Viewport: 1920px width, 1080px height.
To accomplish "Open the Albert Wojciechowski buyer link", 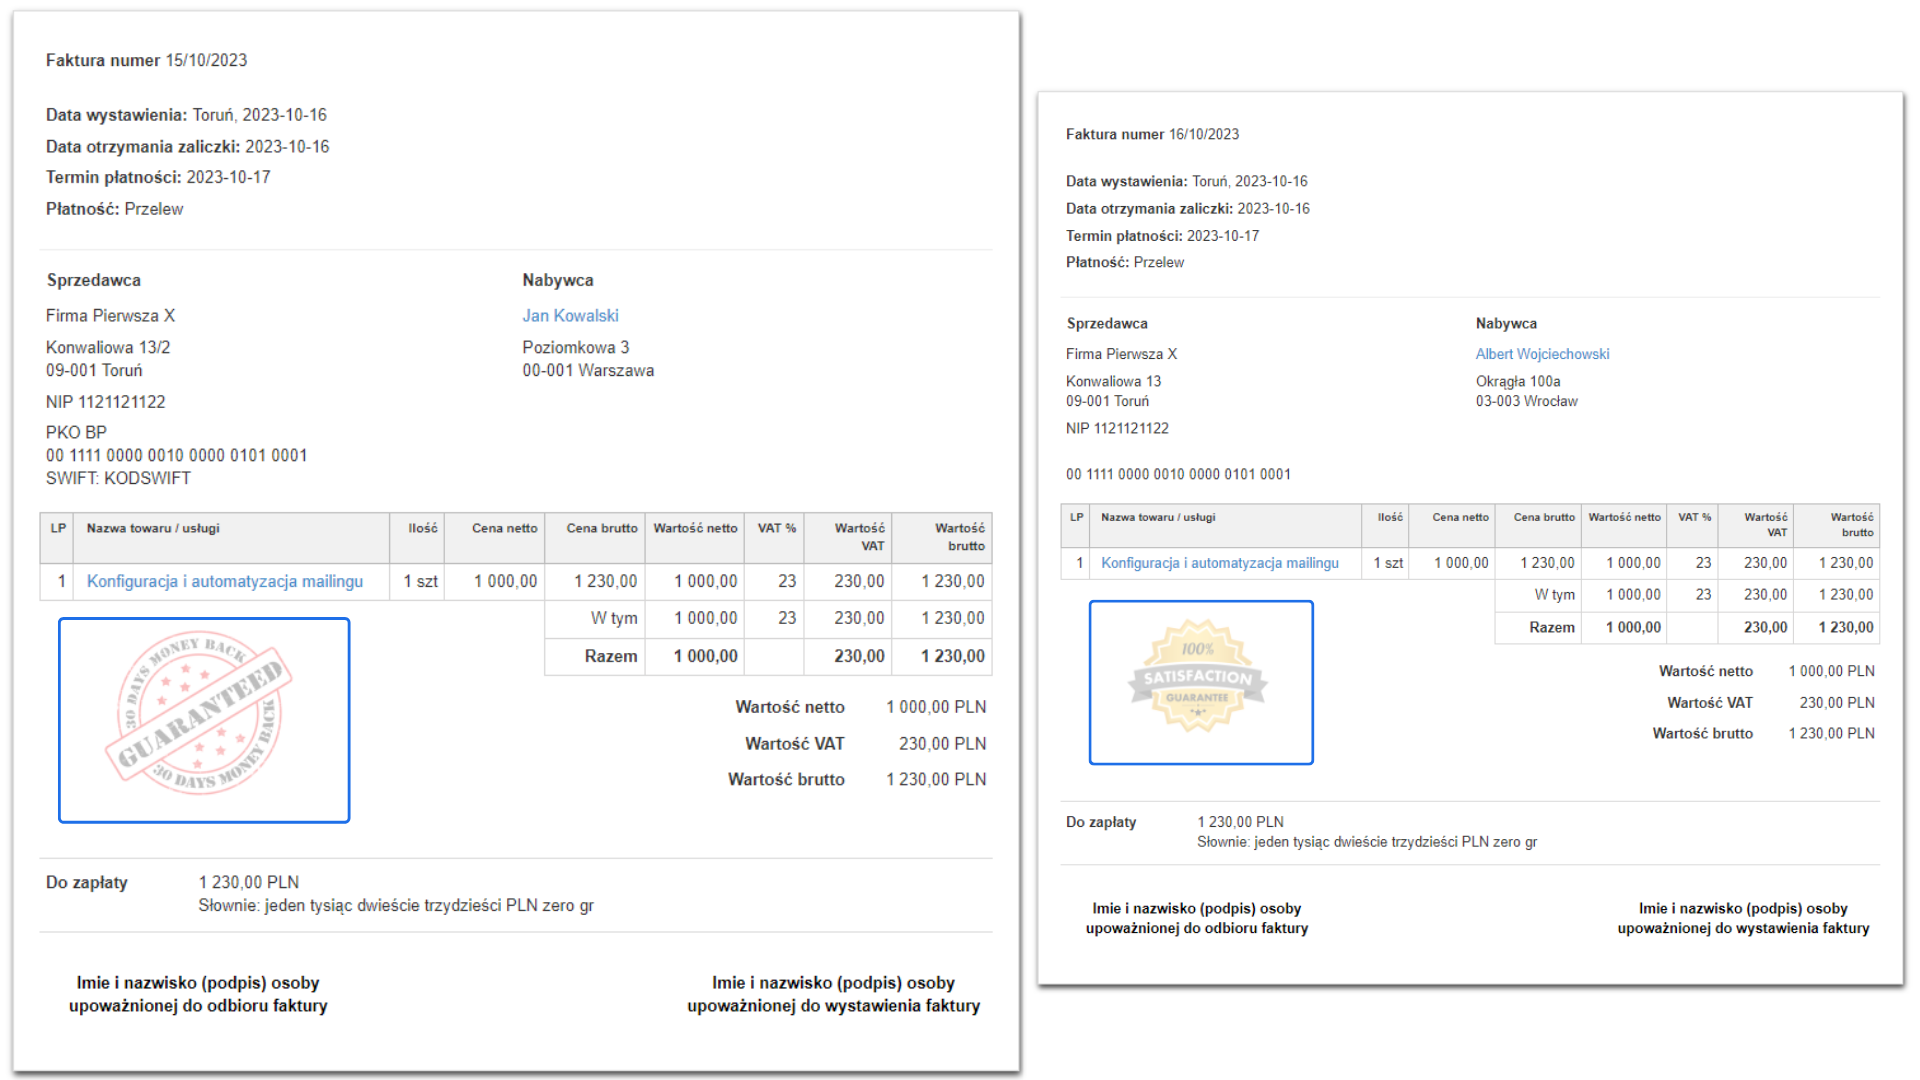I will click(1542, 354).
